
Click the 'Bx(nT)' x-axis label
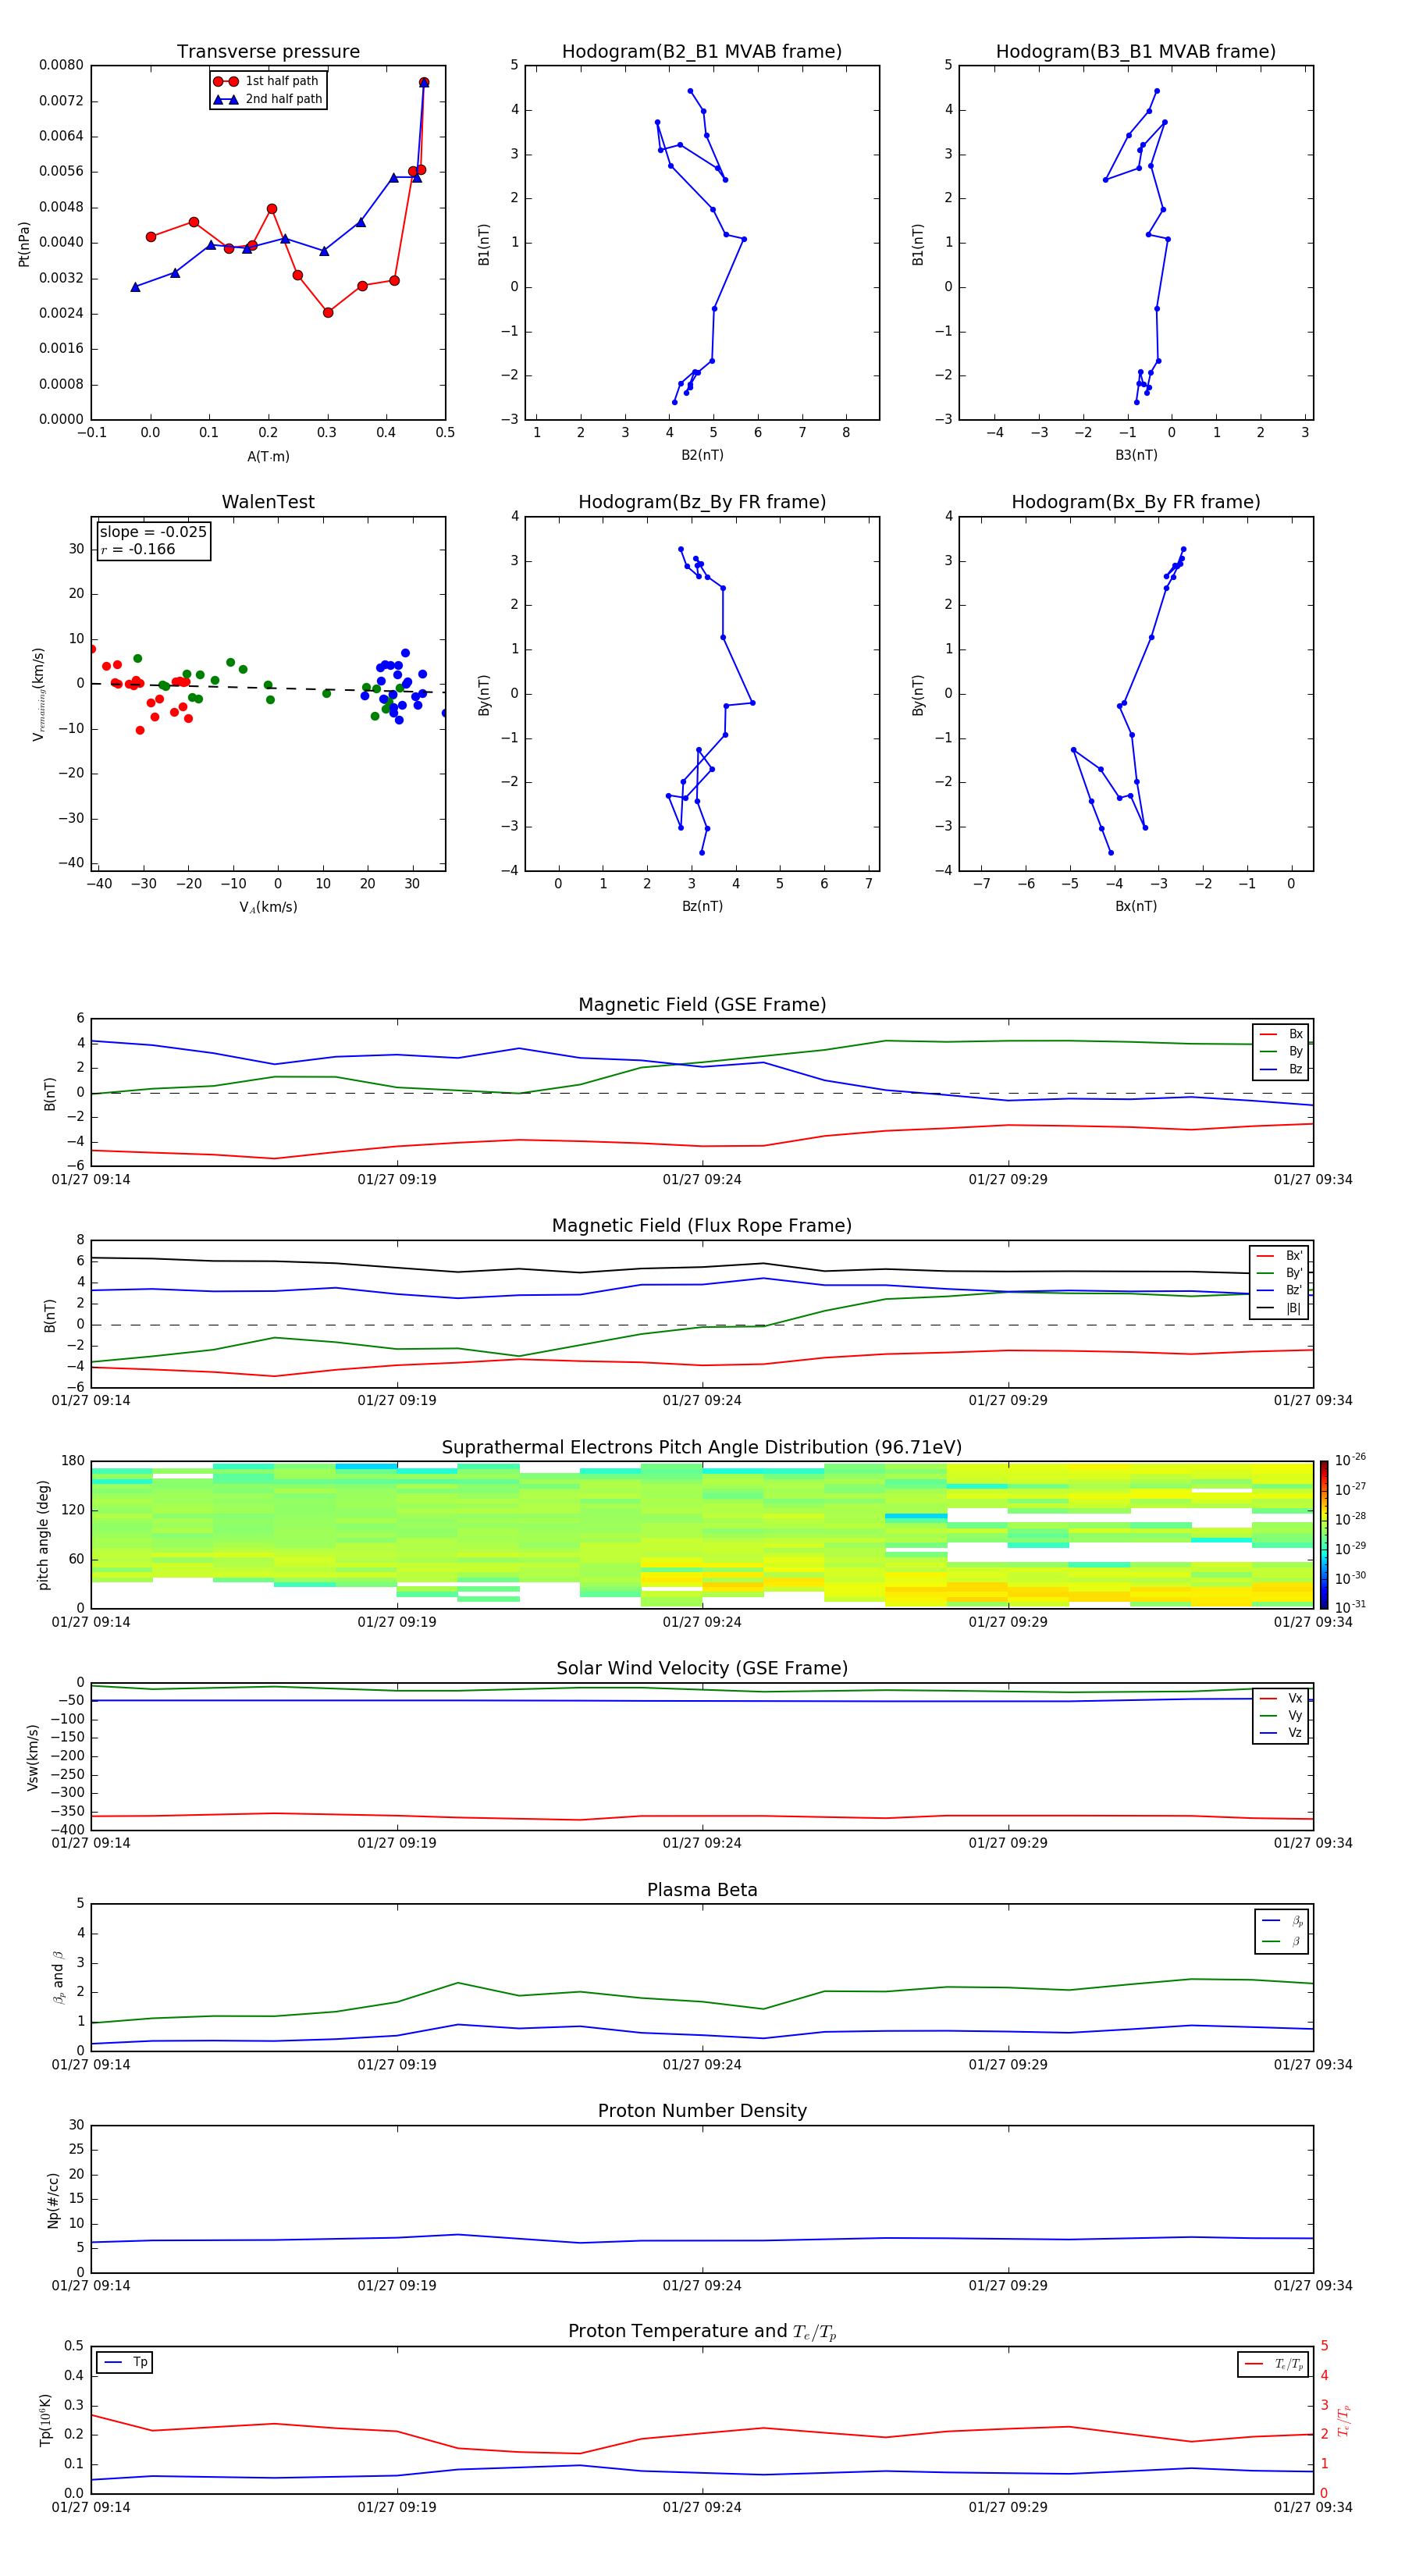point(1136,906)
